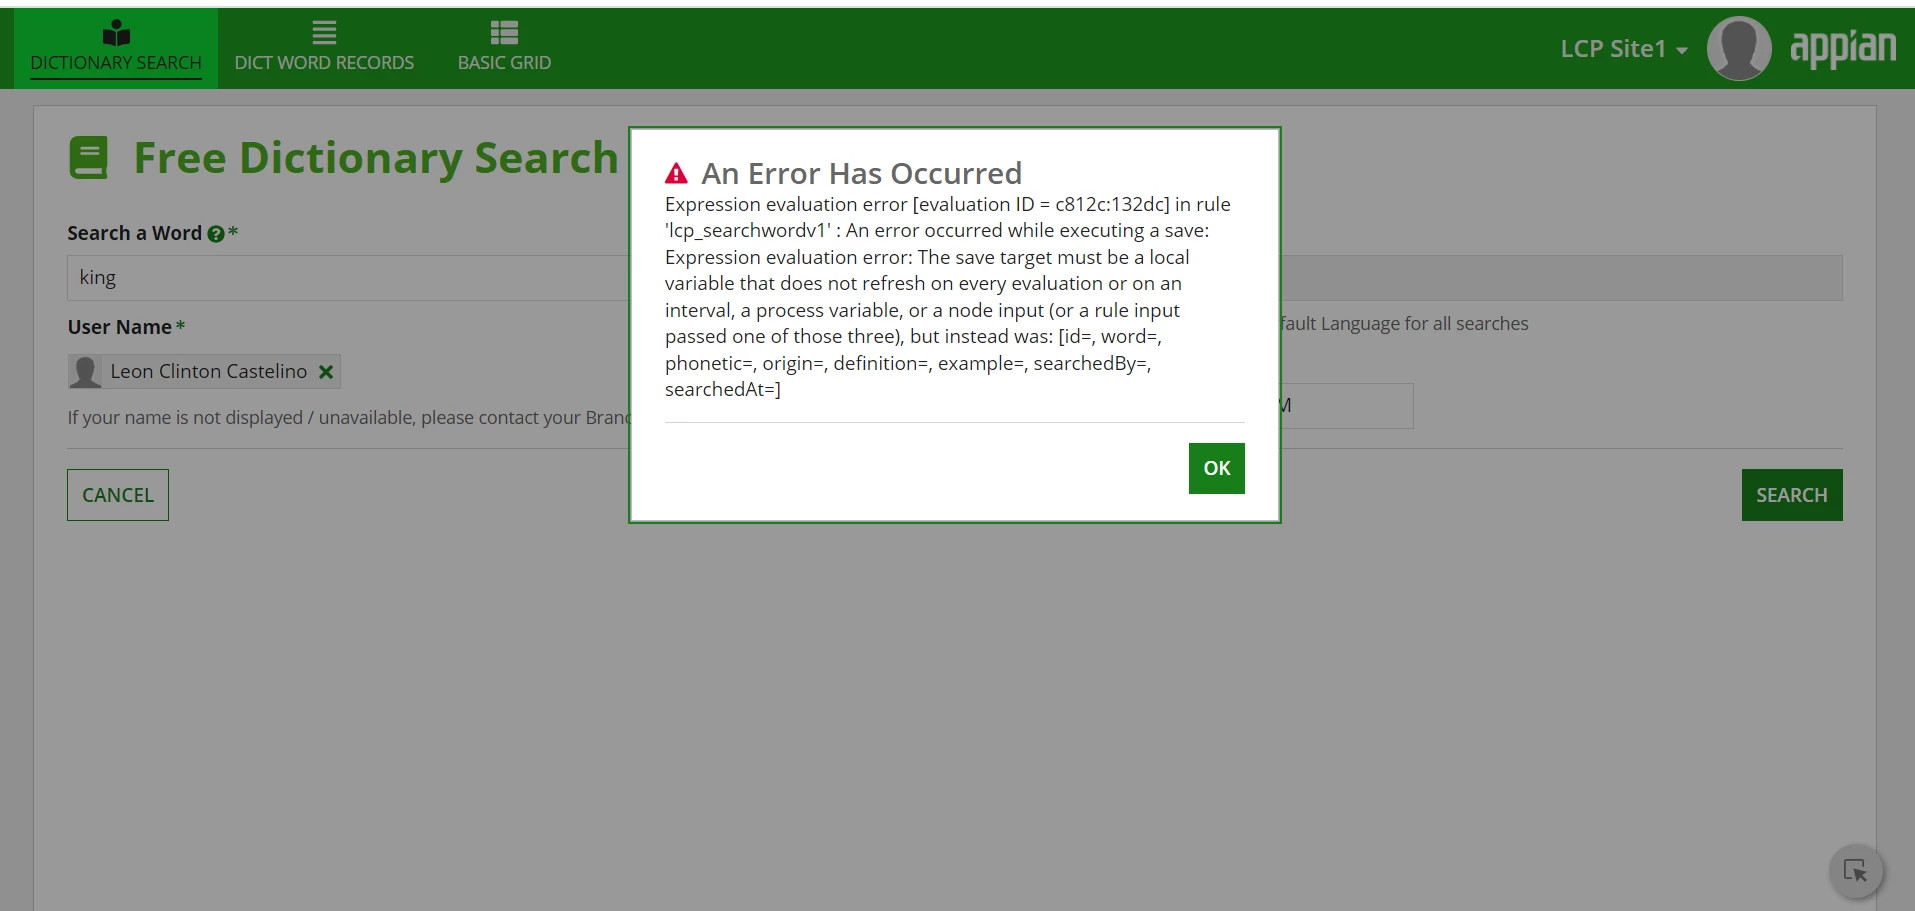Viewport: 1915px width, 911px height.
Task: Click the error message text starting 'Expression evaluation error'
Action: (x=948, y=297)
